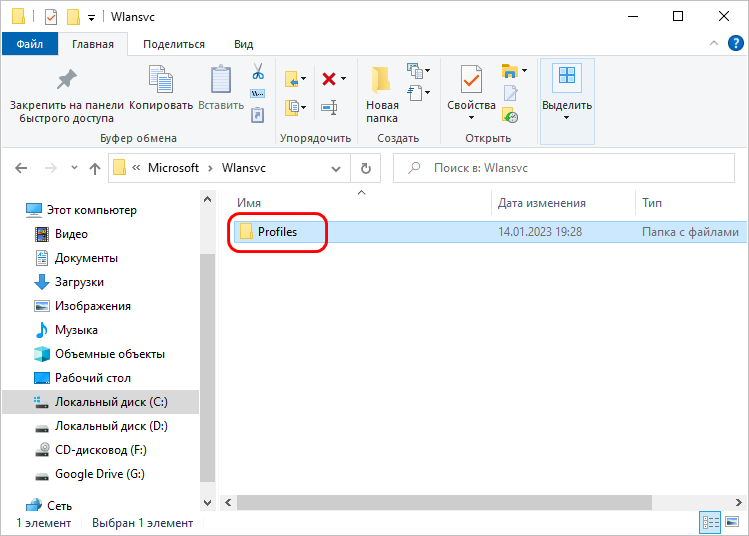Click the Move to folder icon
Screen dimensions: 749x536
coord(291,79)
